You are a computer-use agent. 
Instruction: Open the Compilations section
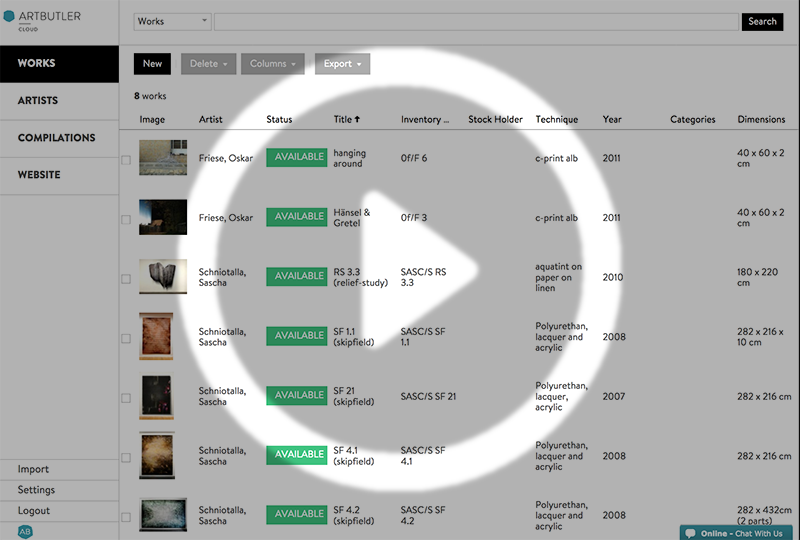coord(59,138)
